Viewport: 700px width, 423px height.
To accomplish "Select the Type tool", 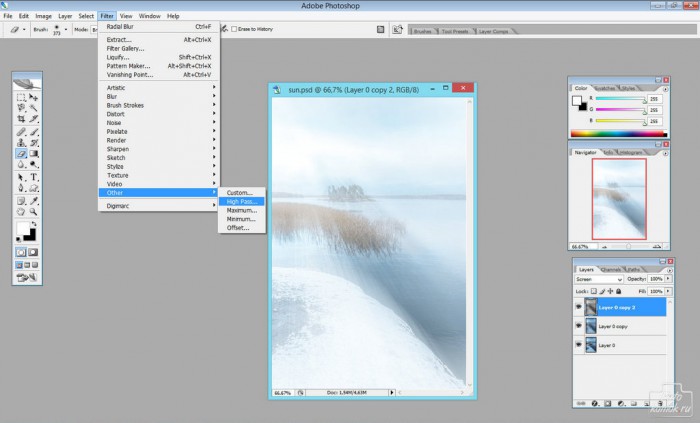I will (x=33, y=177).
